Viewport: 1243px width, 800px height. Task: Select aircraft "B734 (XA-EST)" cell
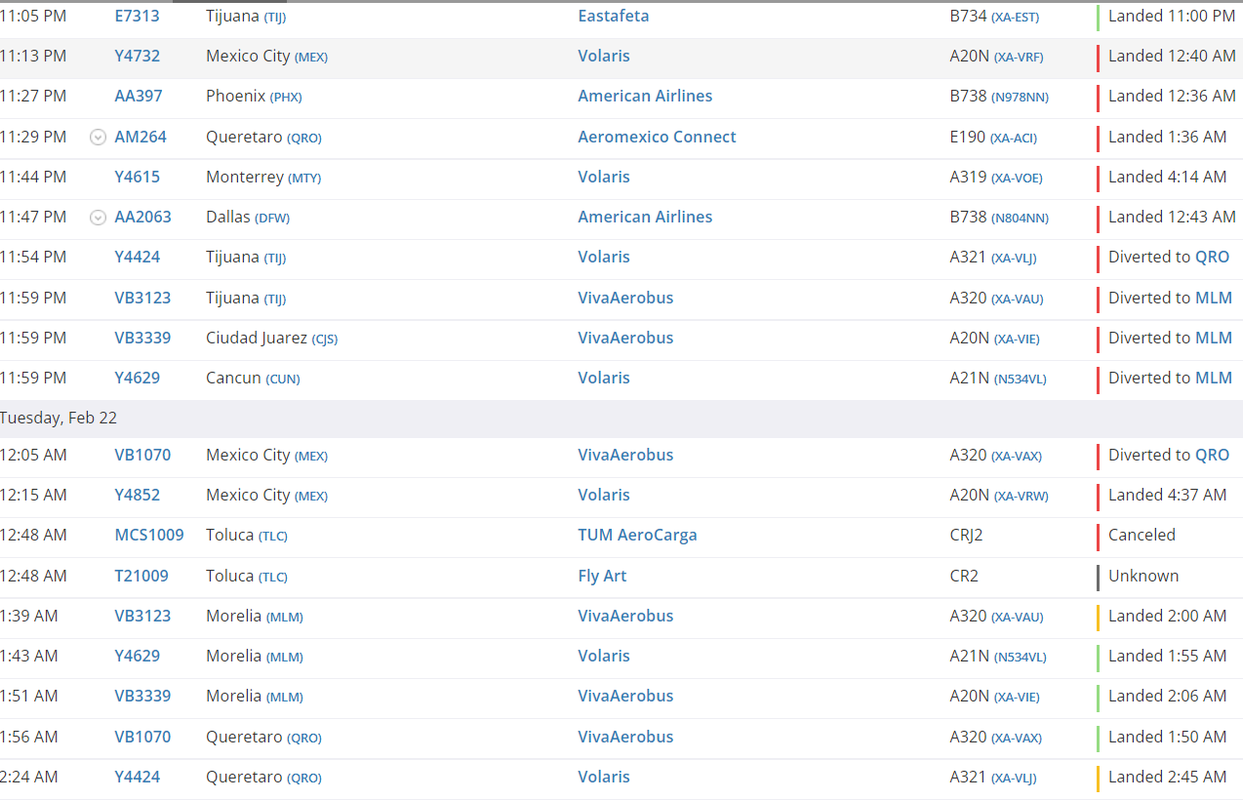pos(996,16)
